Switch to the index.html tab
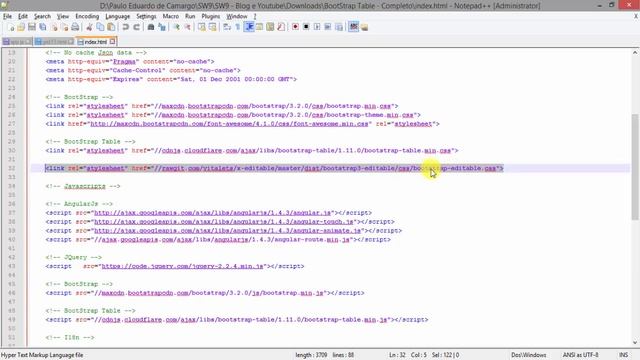The image size is (640, 360). [x=96, y=42]
